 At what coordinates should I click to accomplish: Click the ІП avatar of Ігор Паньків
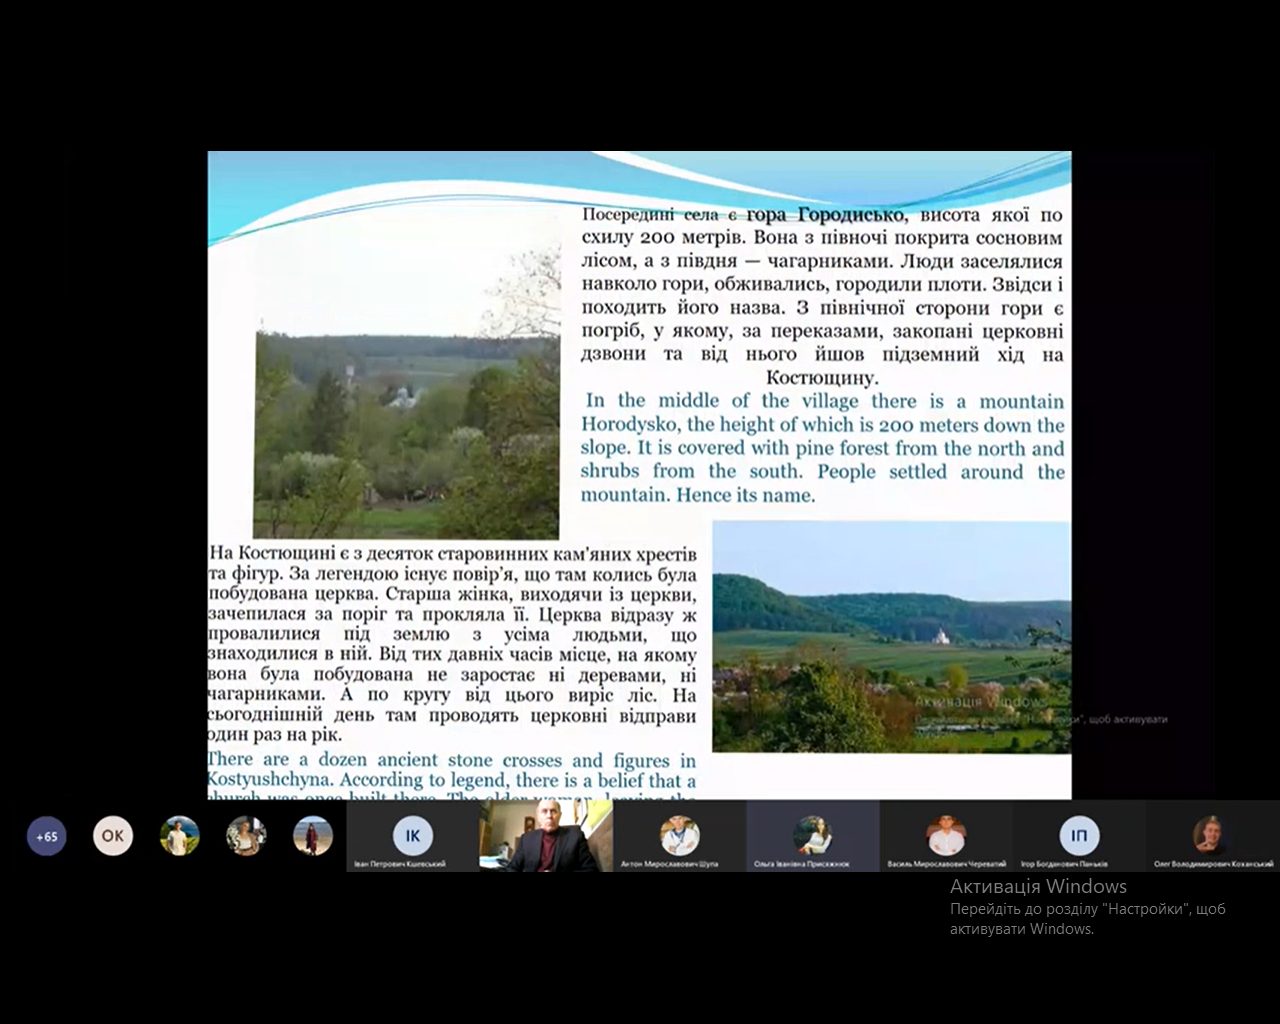[x=1079, y=834]
